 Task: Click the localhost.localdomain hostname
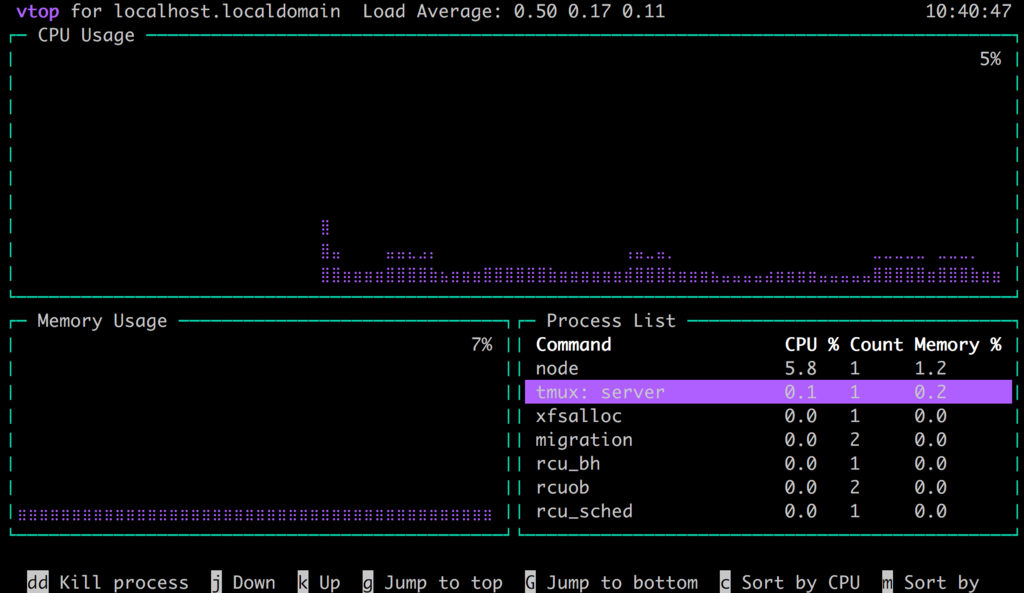click(227, 11)
